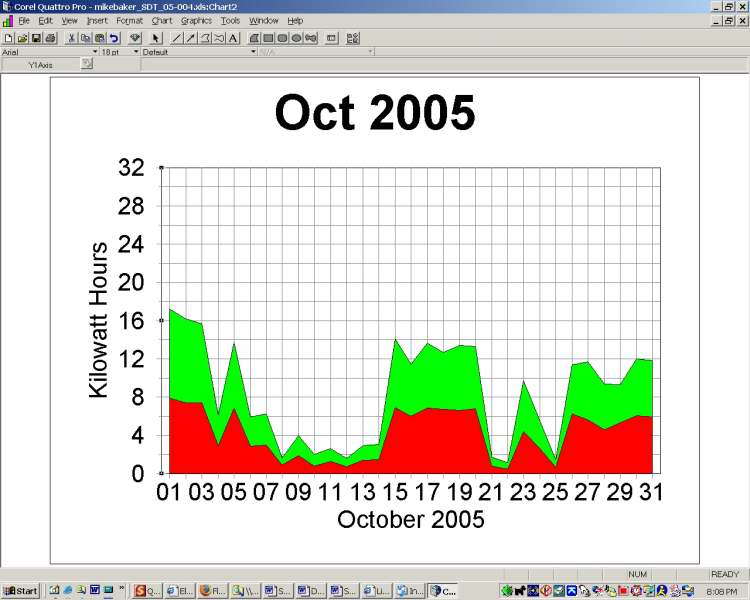The image size is (750, 600).
Task: Expand the Default style dropdown
Action: 253,51
